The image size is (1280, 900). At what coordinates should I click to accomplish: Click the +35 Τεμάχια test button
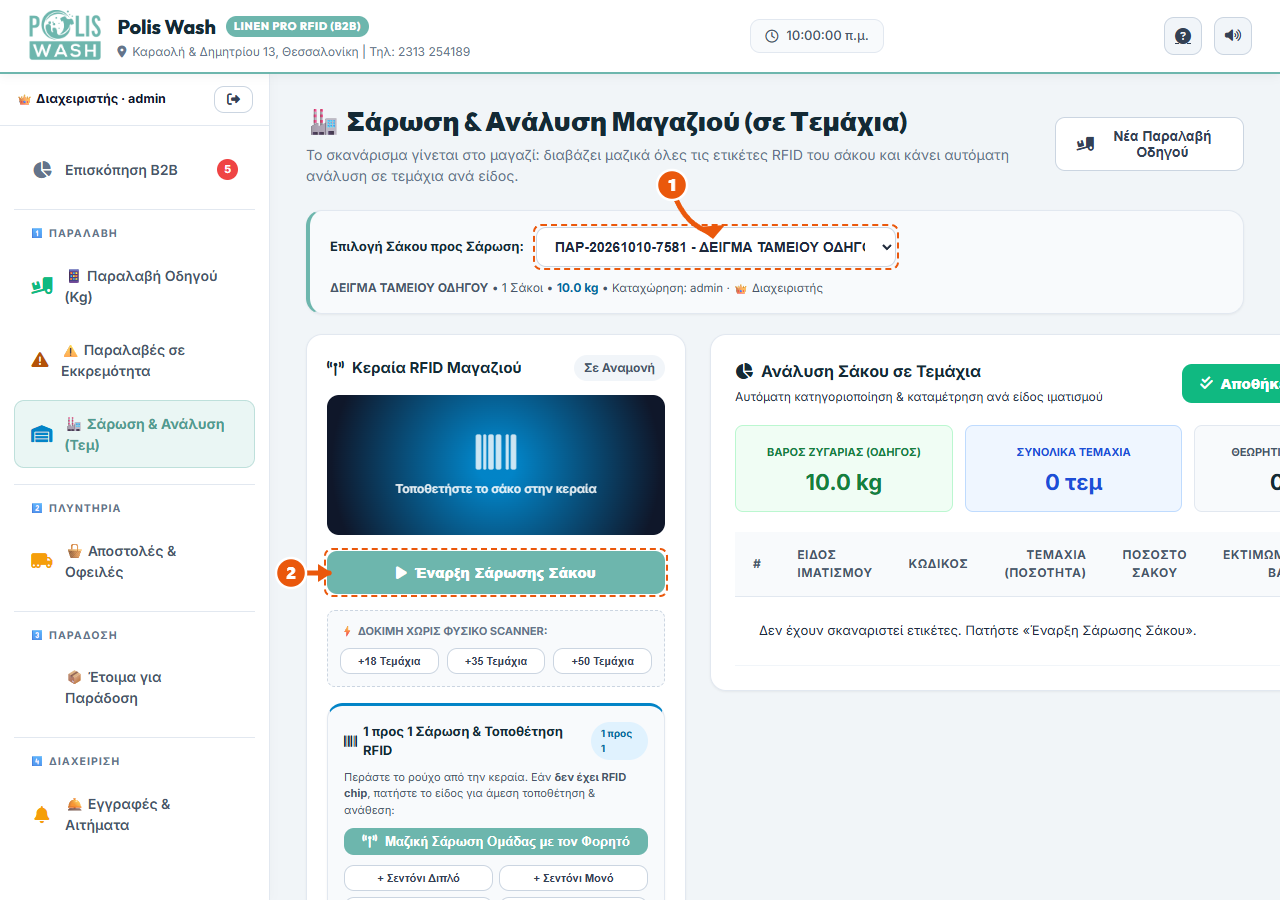496,661
